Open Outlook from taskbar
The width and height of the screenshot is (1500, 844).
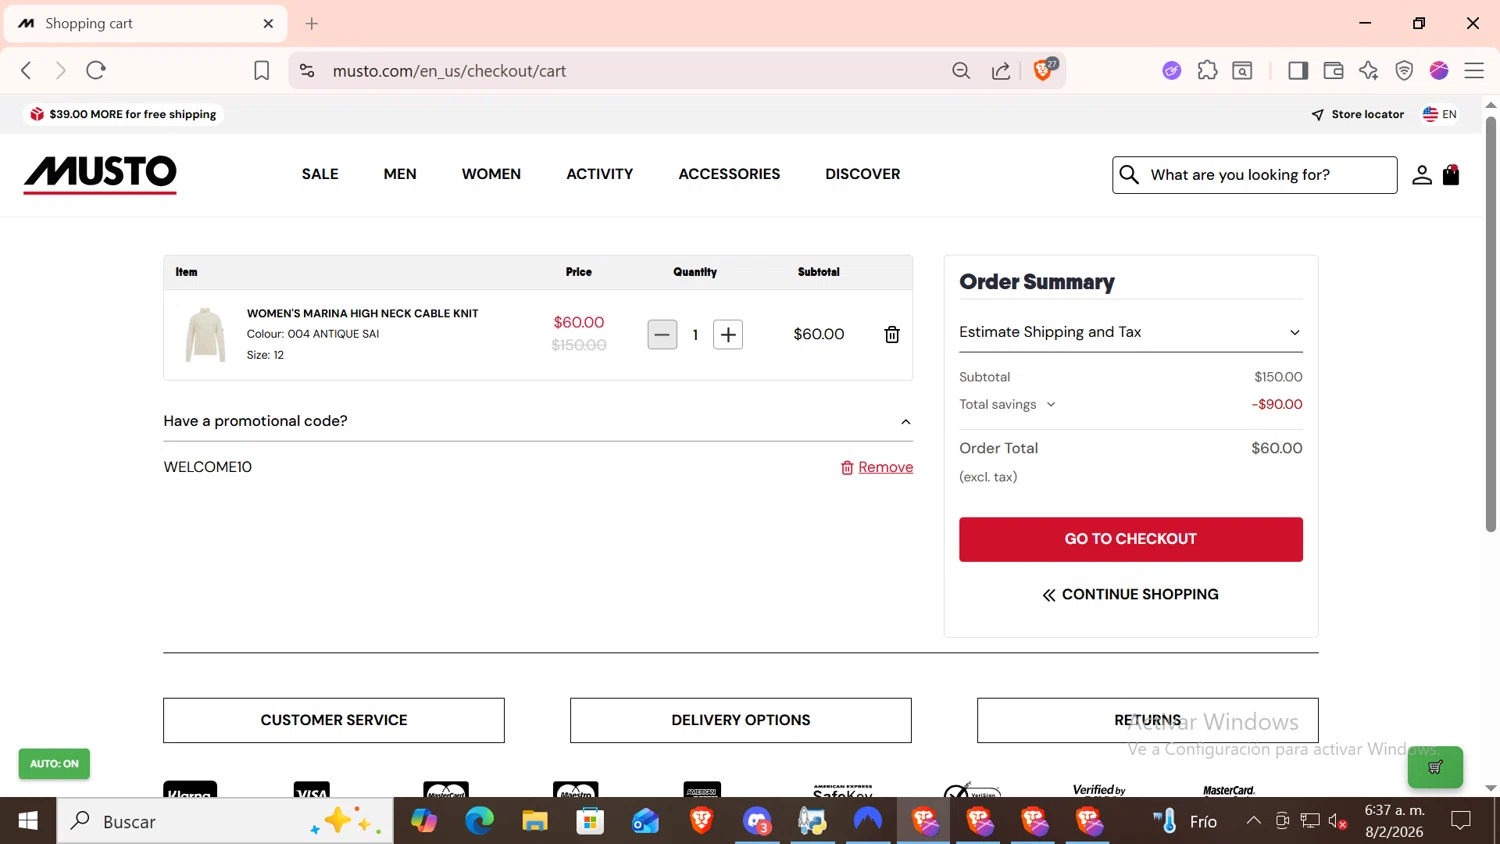645,821
